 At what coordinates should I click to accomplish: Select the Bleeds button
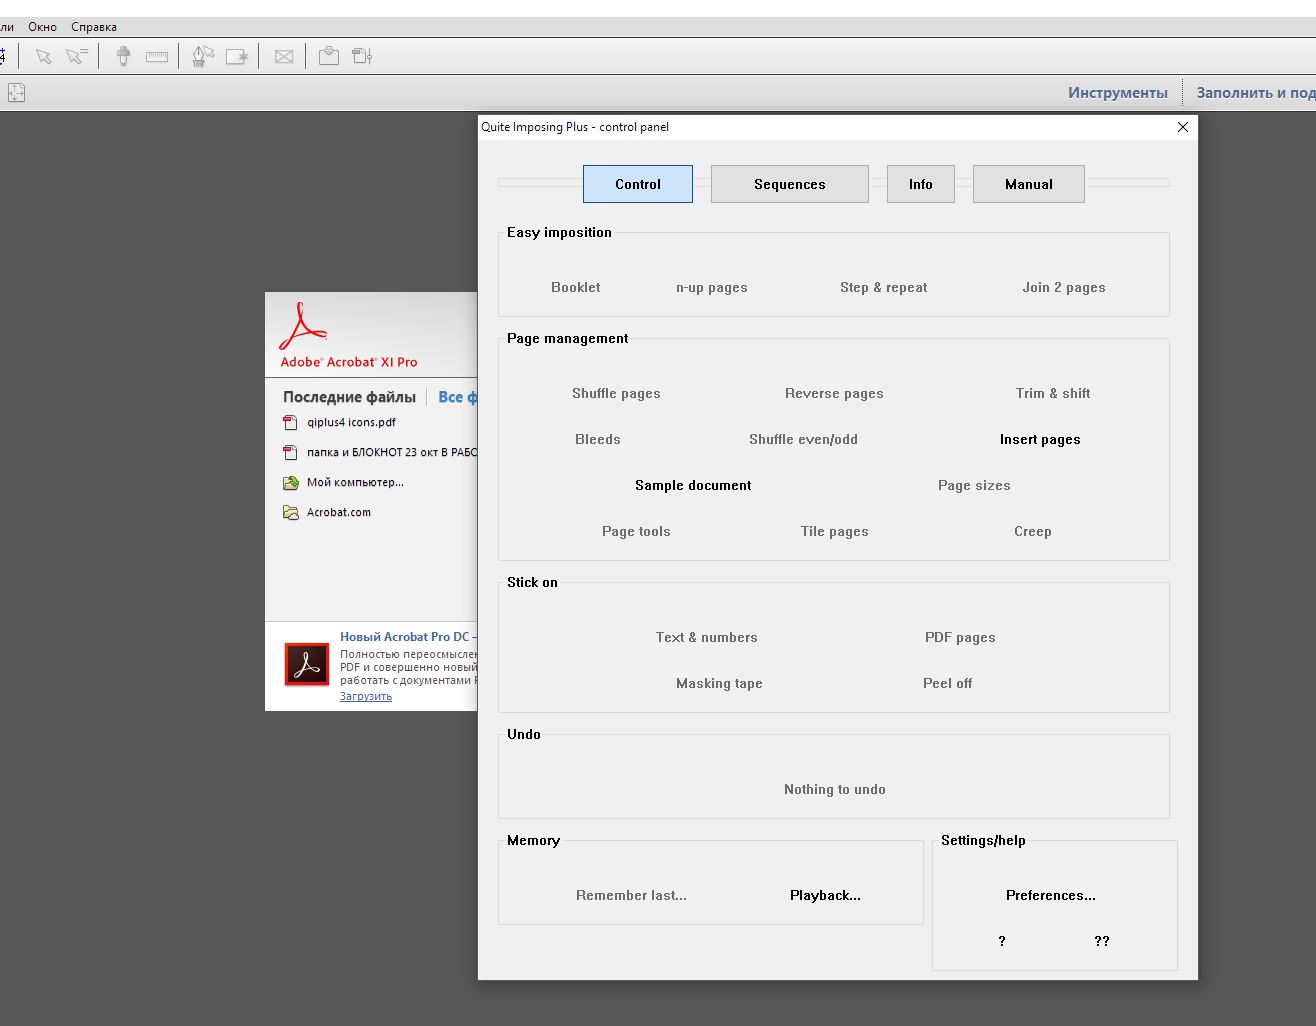point(598,439)
